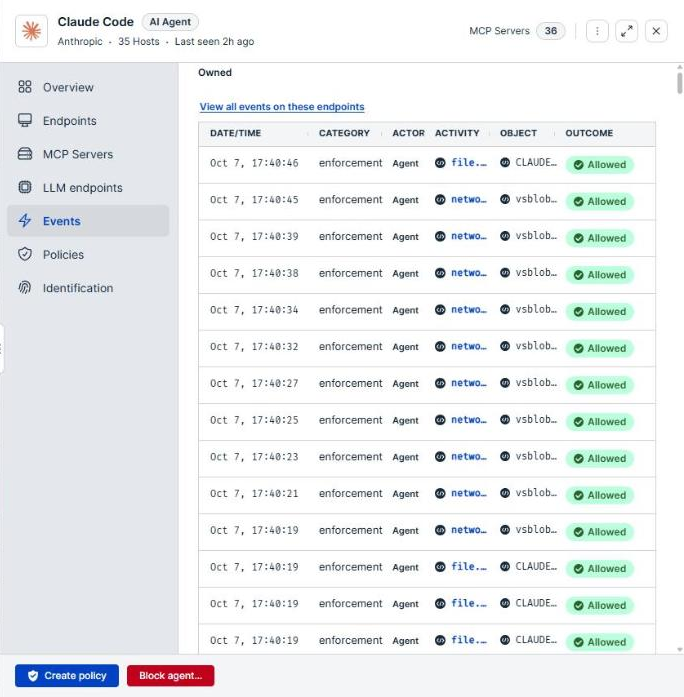Viewport: 684px width, 697px height.
Task: Sort by DATE/TIME column header
Action: pos(236,133)
